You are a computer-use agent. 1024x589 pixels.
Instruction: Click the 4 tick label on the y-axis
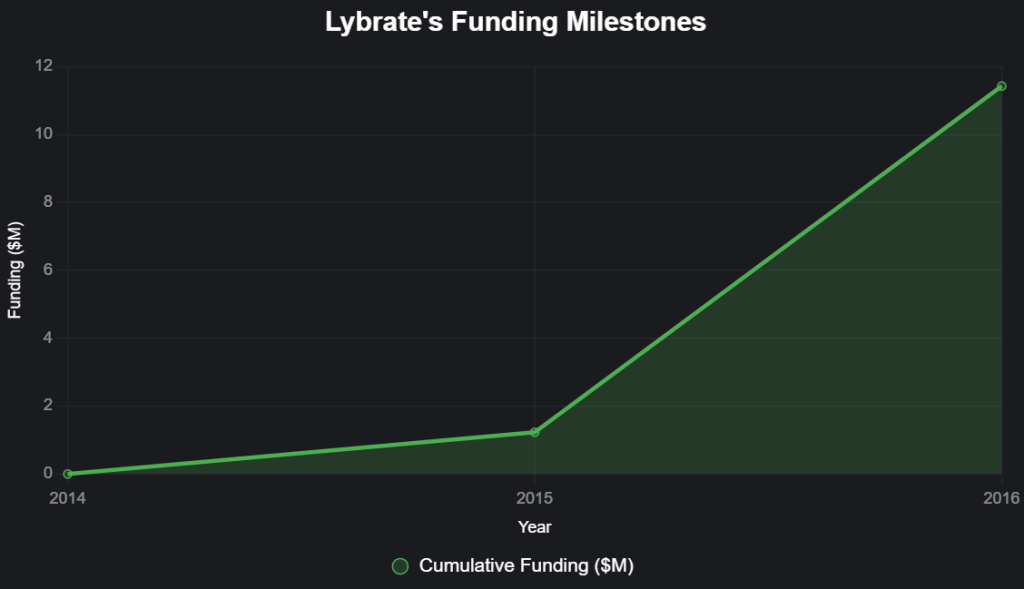(47, 338)
